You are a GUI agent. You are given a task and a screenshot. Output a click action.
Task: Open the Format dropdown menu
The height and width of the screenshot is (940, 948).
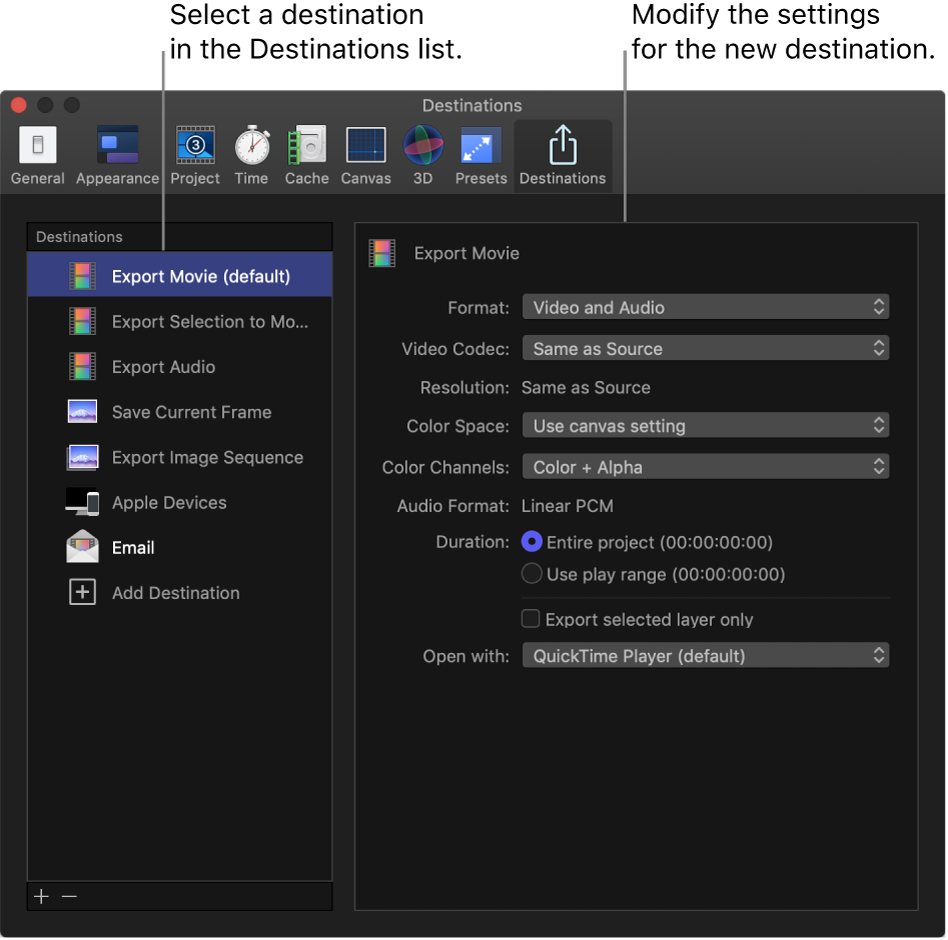pyautogui.click(x=705, y=306)
